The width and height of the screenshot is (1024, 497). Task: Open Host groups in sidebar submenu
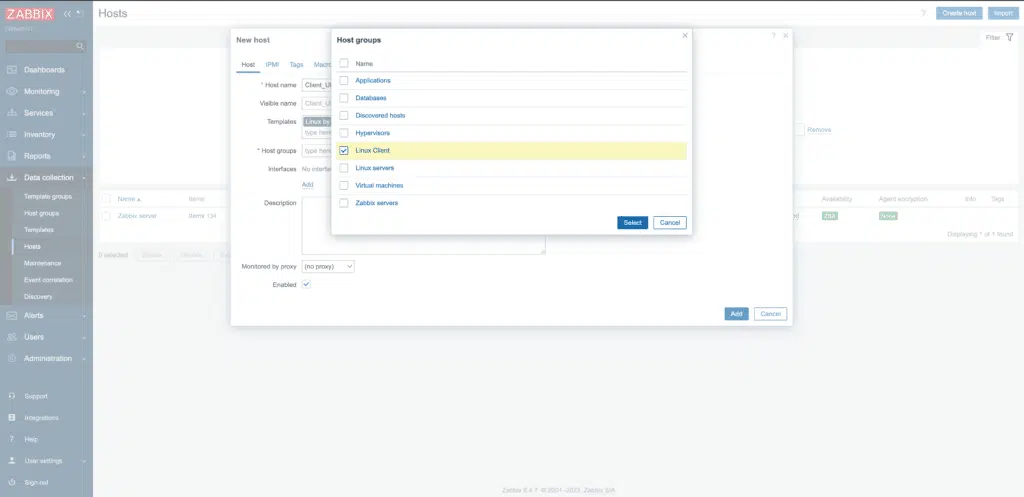click(x=41, y=214)
